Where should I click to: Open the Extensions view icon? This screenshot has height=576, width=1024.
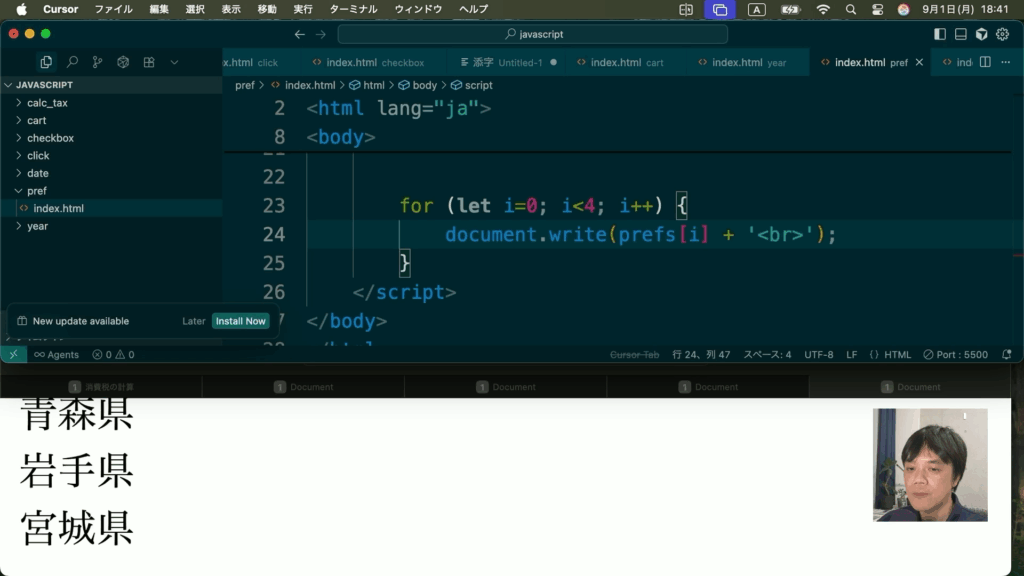coord(149,62)
